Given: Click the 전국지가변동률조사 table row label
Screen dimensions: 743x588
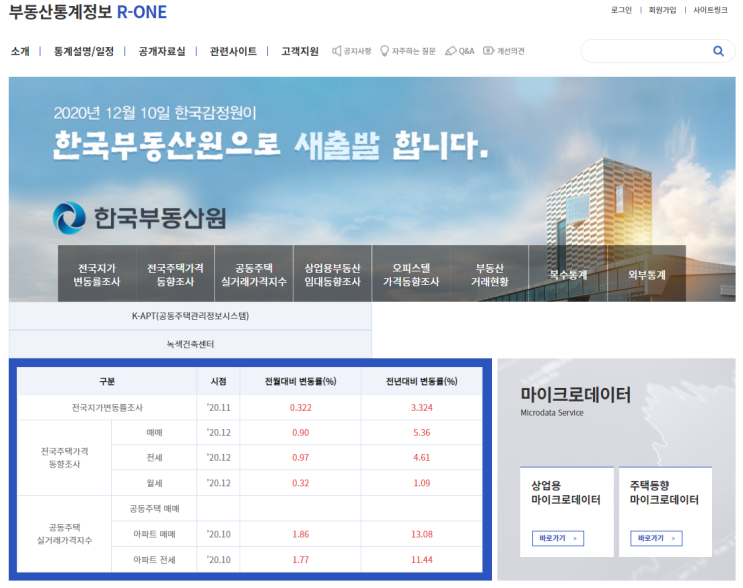Looking at the screenshot, I should point(107,407).
